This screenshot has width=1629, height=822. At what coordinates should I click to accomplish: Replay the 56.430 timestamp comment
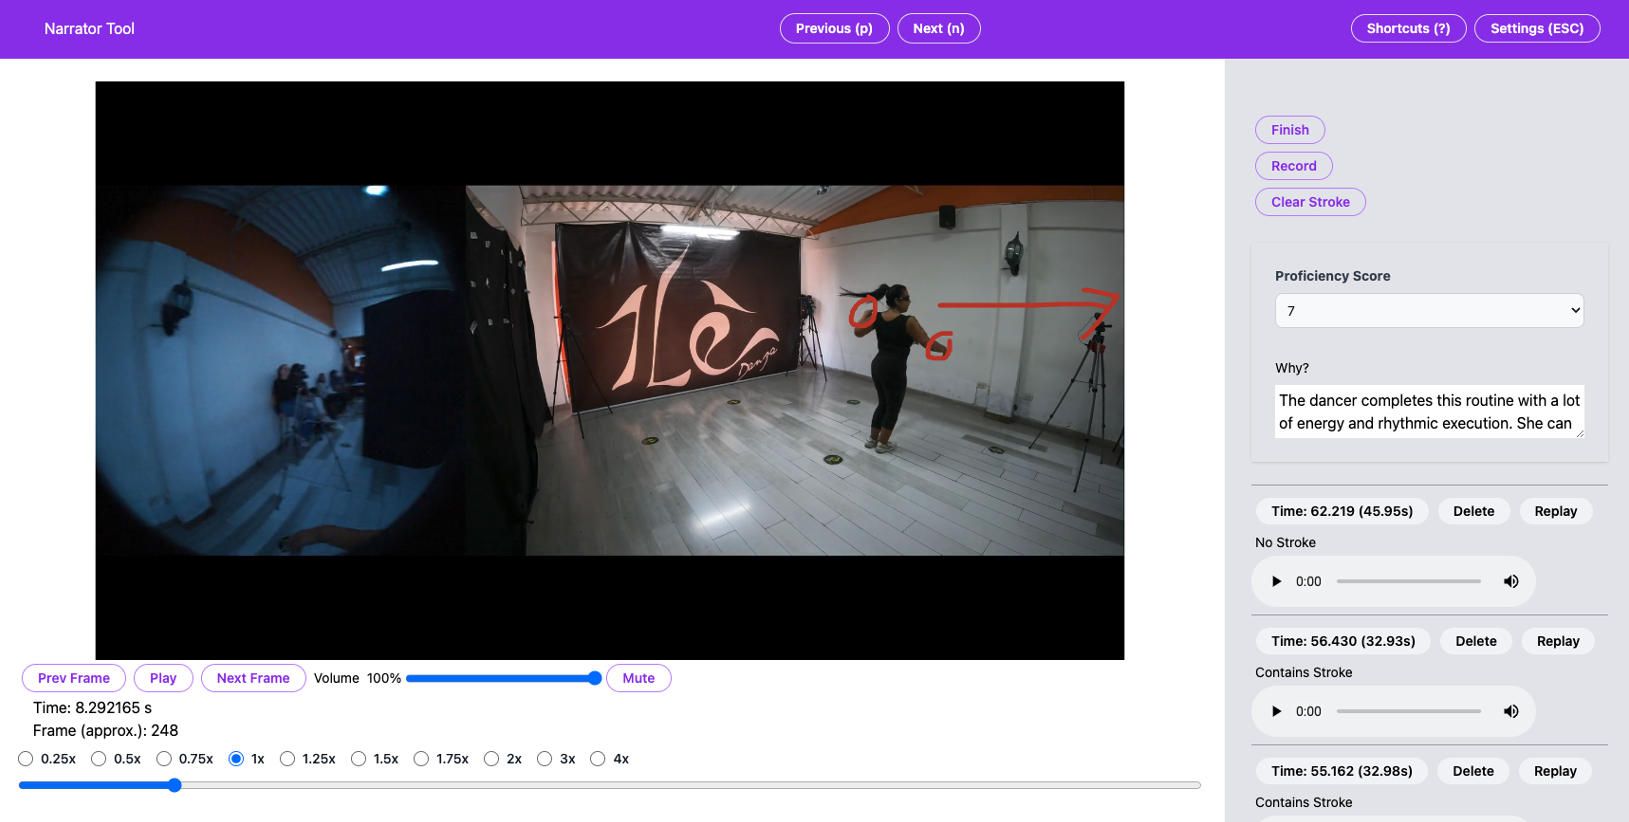tap(1557, 641)
